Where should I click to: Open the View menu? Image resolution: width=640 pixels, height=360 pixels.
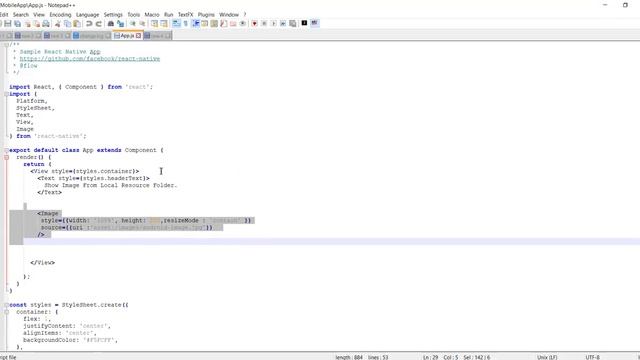coord(39,14)
